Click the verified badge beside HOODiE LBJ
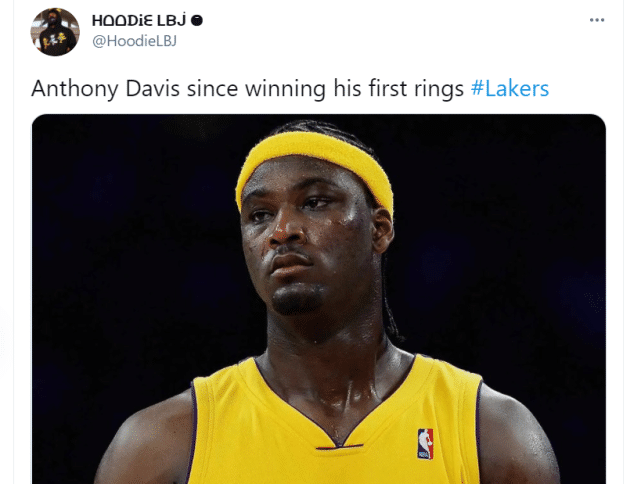Screen dimensions: 641x484 point(197,20)
